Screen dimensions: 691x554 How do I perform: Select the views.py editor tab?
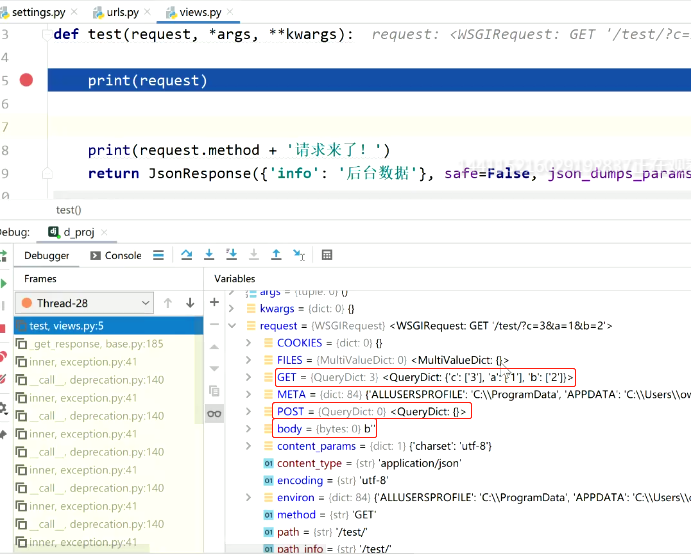(200, 12)
